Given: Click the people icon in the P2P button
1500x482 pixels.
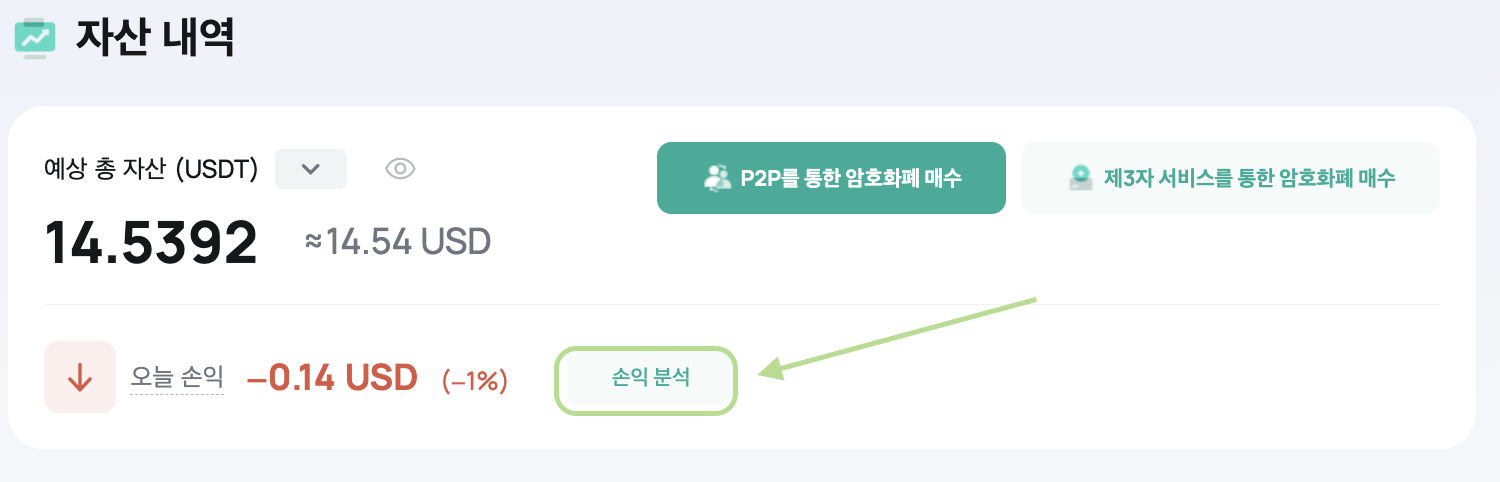Looking at the screenshot, I should [718, 178].
